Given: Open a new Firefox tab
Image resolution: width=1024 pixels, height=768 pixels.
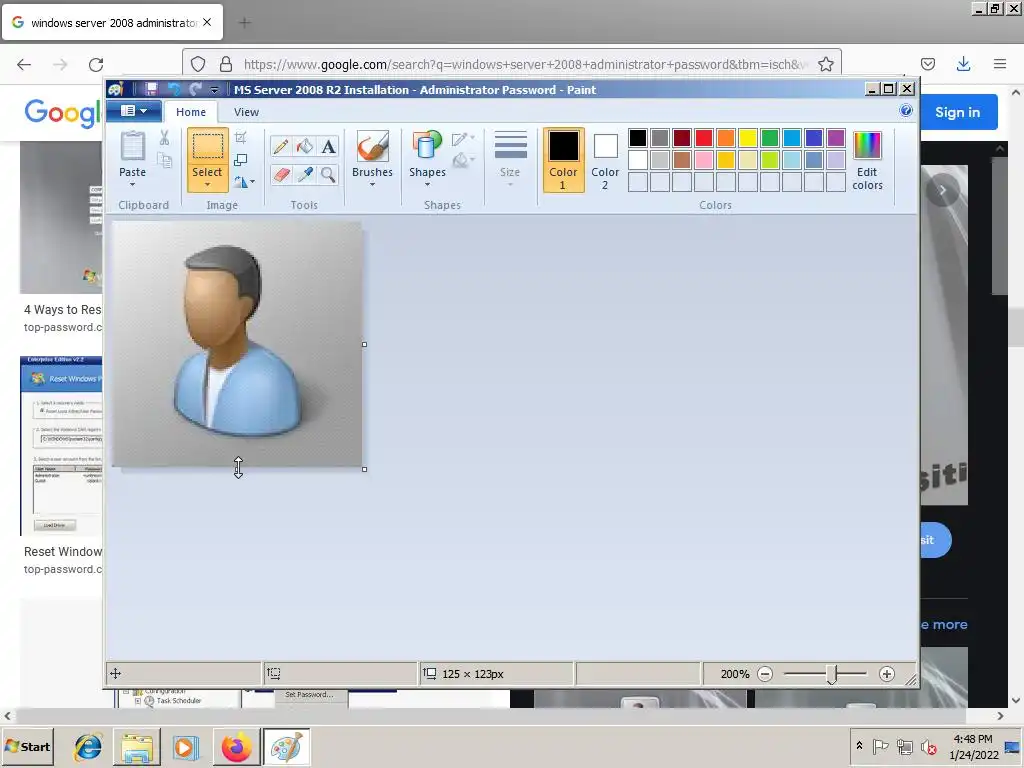Looking at the screenshot, I should (244, 23).
